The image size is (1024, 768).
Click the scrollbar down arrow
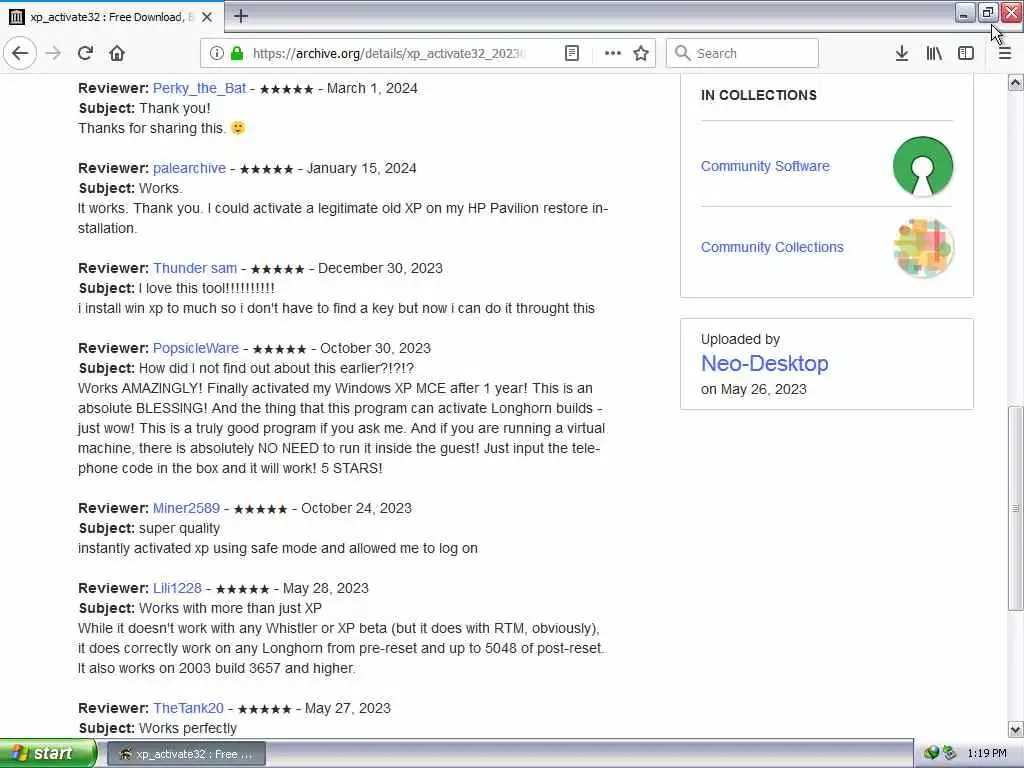[1015, 729]
